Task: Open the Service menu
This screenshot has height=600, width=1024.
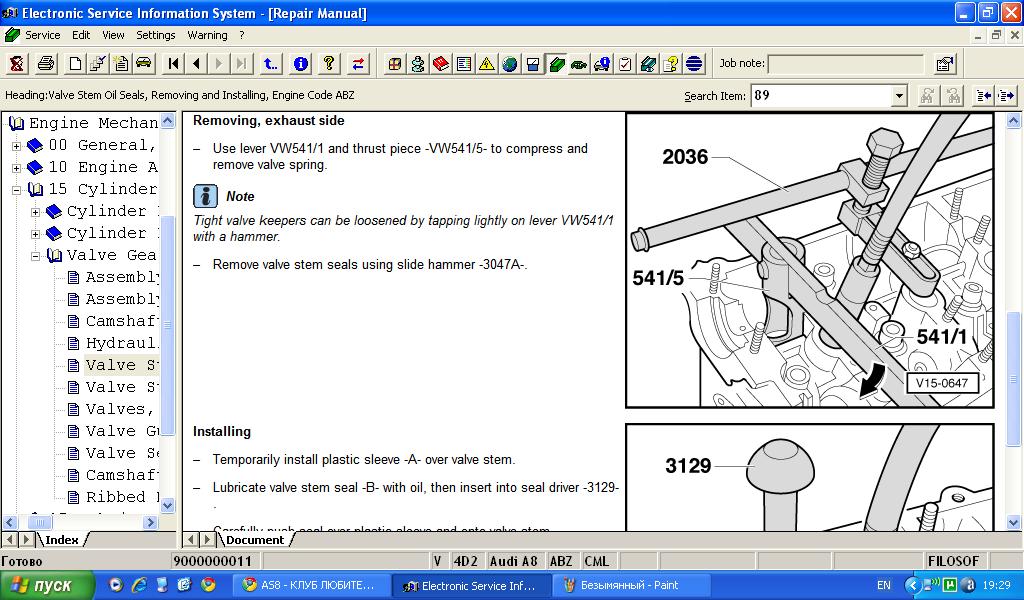Action: (42, 35)
